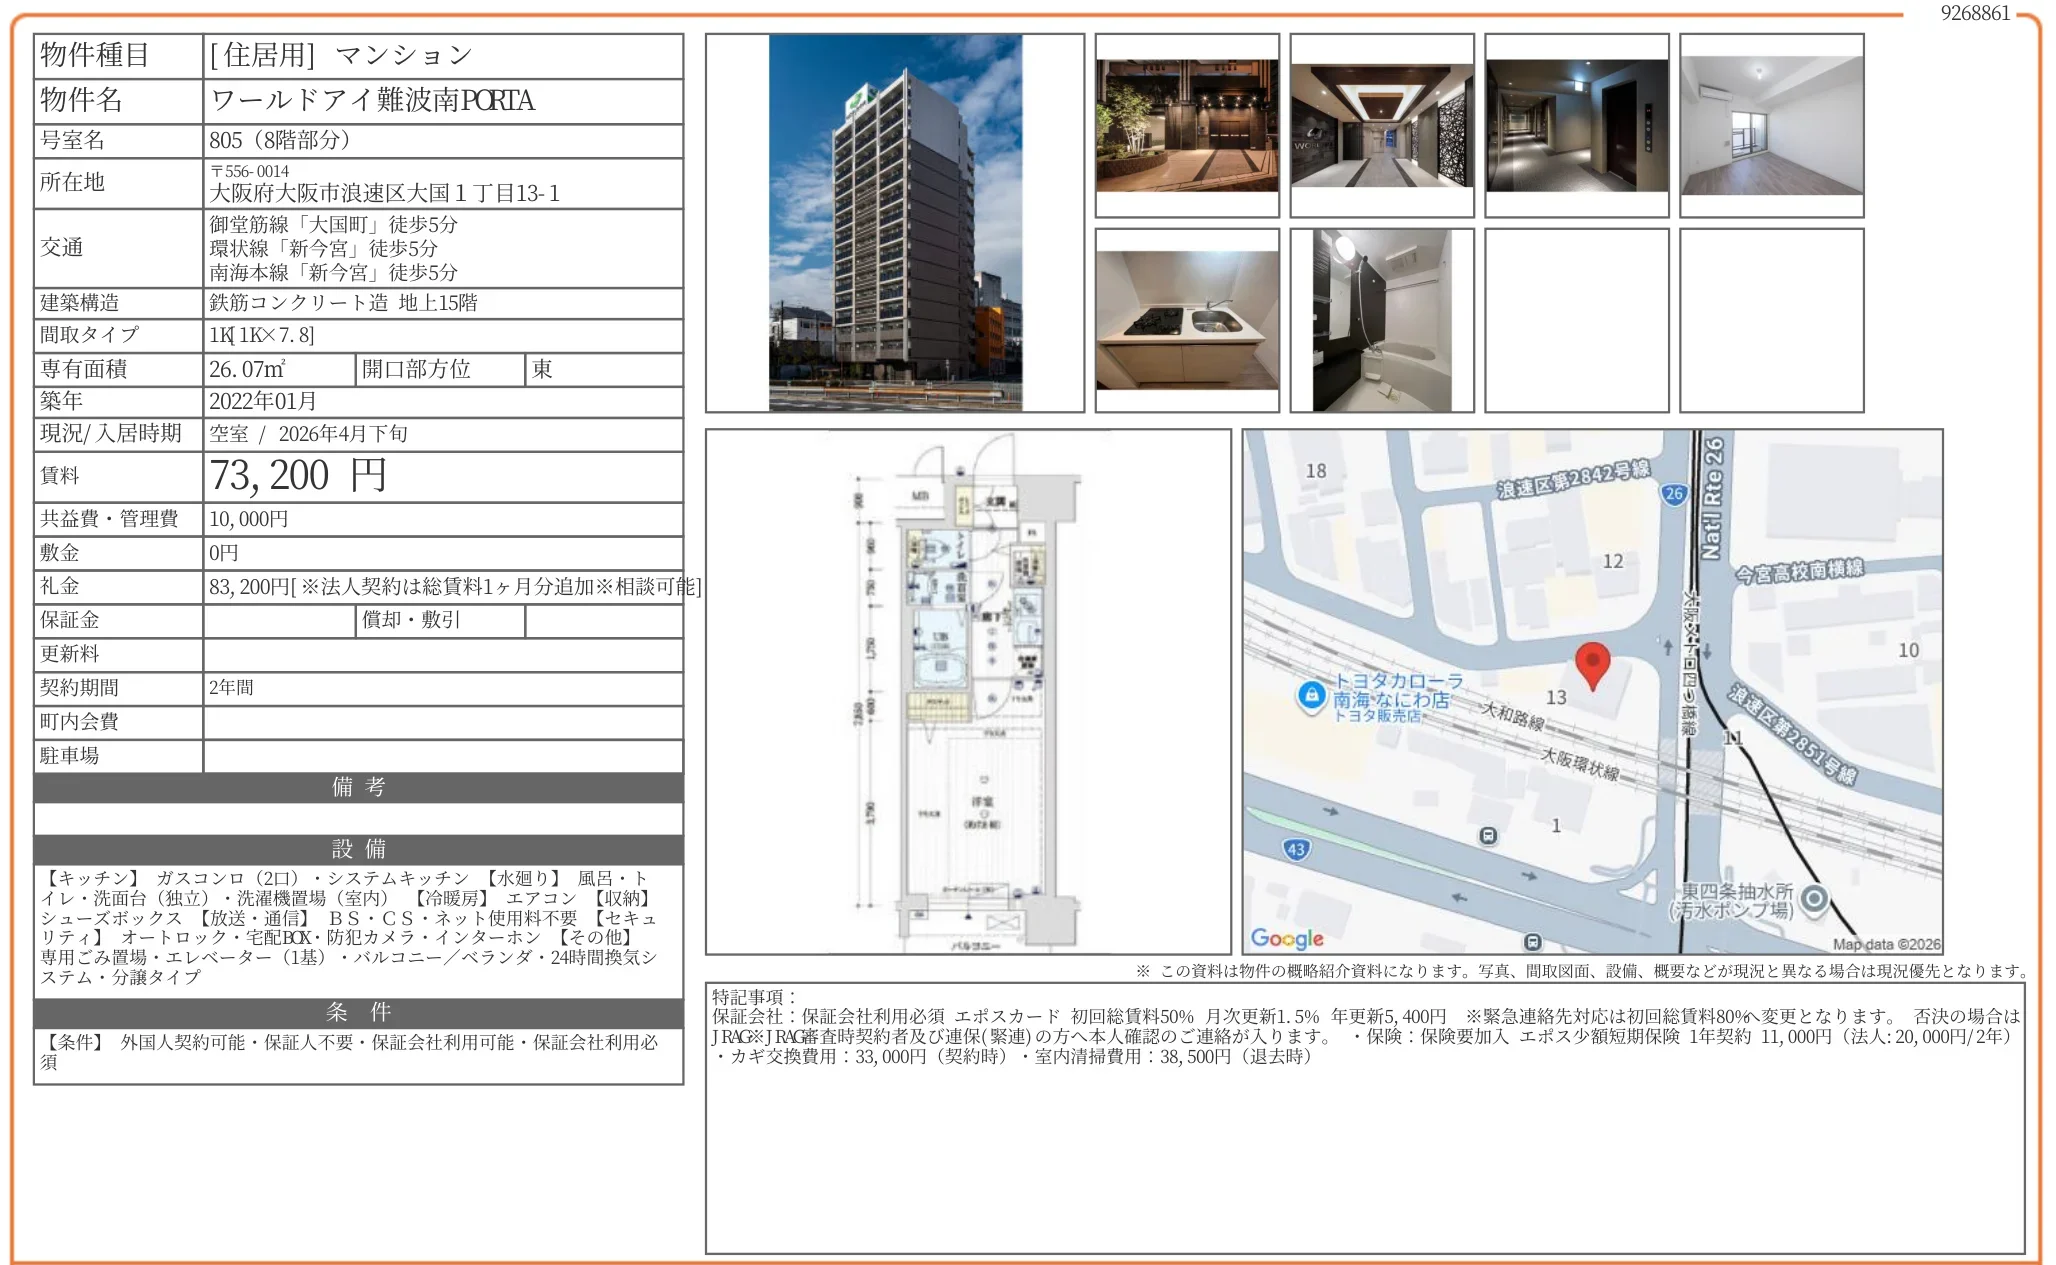Click the Map data ©2026 text
Image resolution: width=2056 pixels, height=1265 pixels.
coord(1886,944)
